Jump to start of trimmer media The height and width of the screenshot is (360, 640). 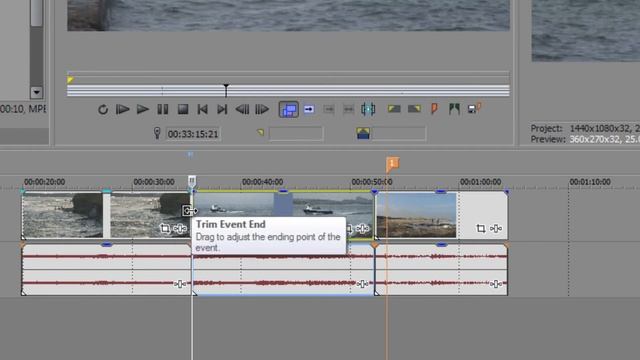202,109
